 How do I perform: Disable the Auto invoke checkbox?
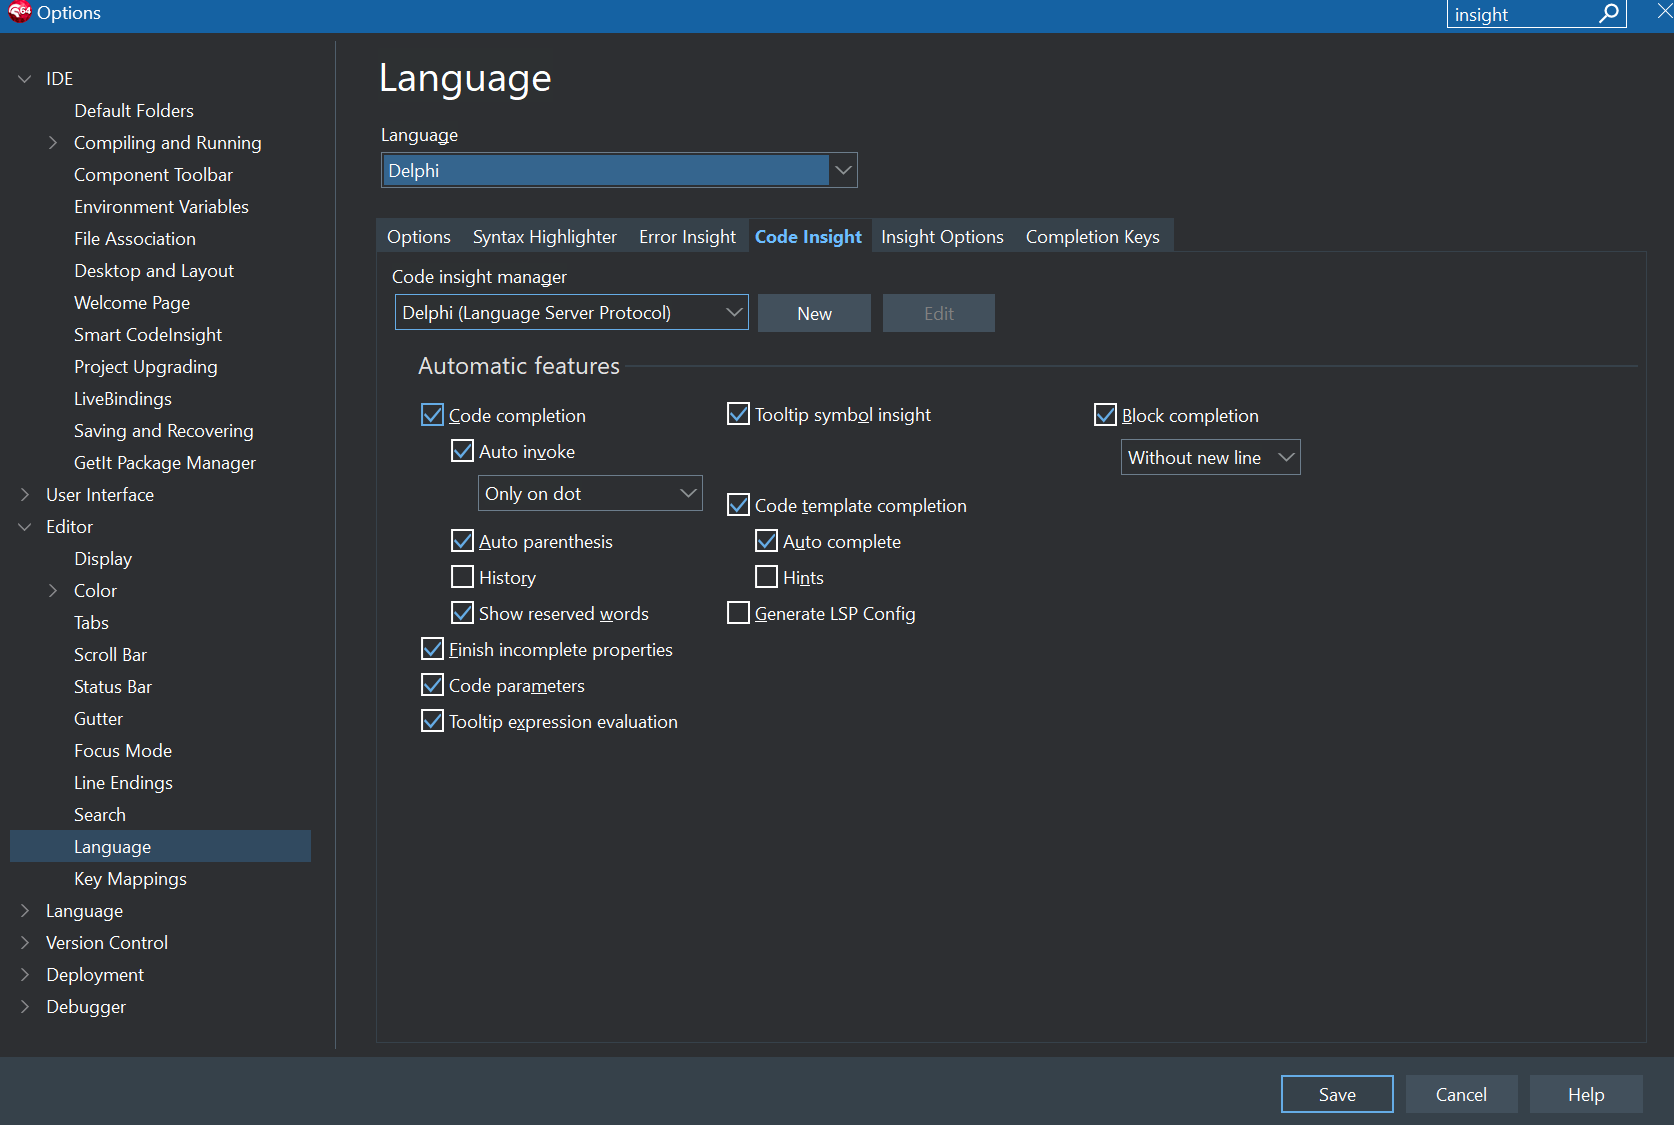pos(462,451)
